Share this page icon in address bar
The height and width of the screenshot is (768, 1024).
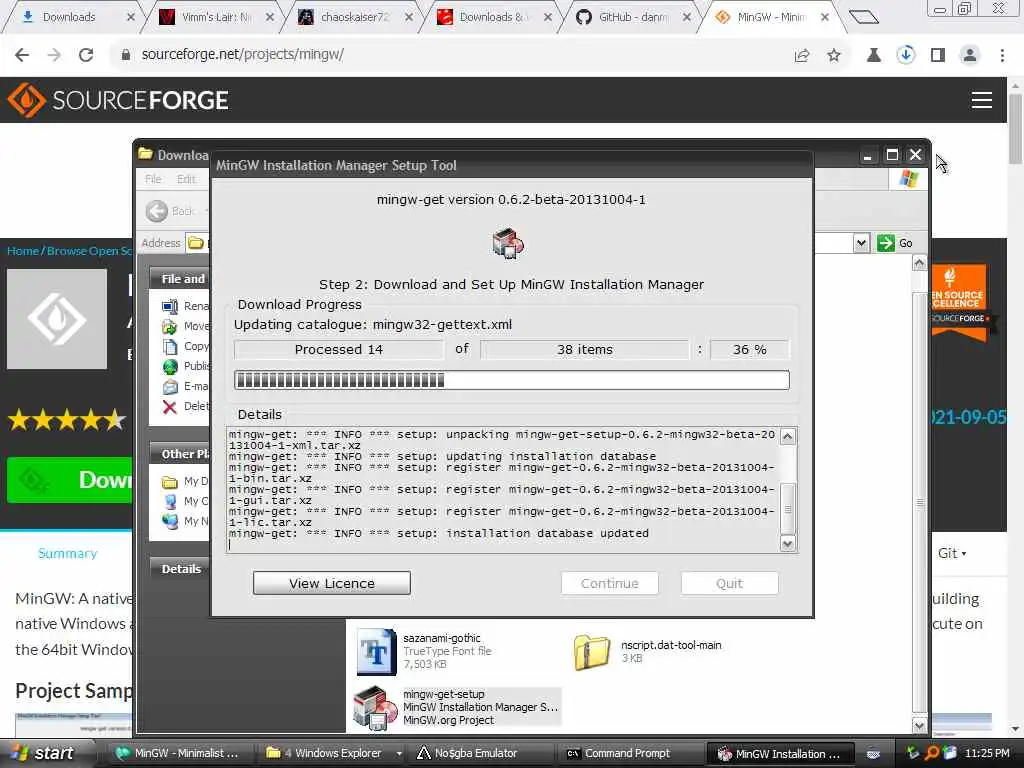click(802, 56)
